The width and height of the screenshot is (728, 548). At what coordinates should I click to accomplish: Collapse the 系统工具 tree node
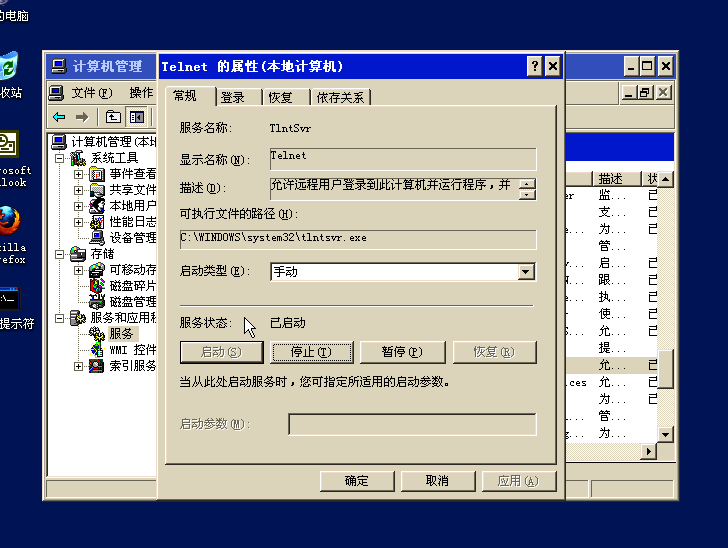click(x=59, y=159)
